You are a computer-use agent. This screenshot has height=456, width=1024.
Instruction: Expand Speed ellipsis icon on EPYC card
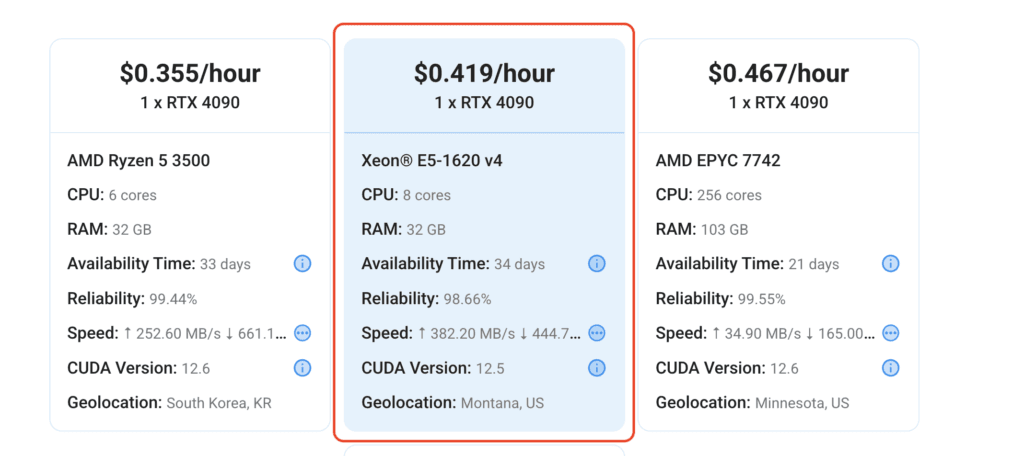tap(891, 333)
